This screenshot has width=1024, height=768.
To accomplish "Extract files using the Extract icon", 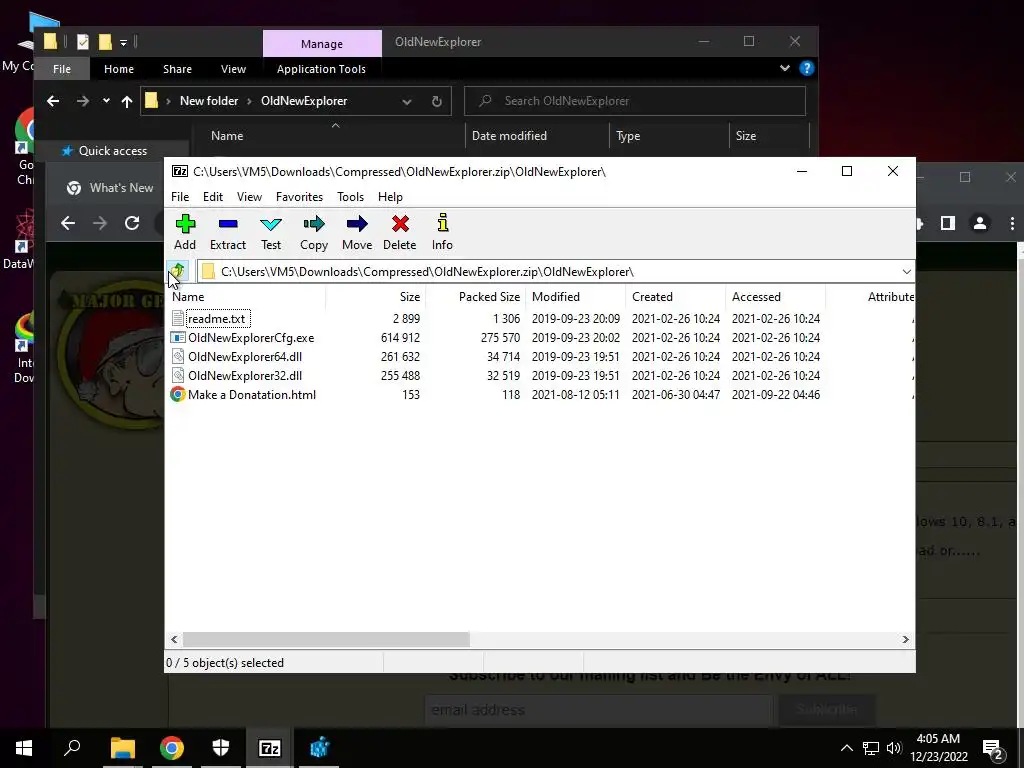I will pyautogui.click(x=228, y=232).
